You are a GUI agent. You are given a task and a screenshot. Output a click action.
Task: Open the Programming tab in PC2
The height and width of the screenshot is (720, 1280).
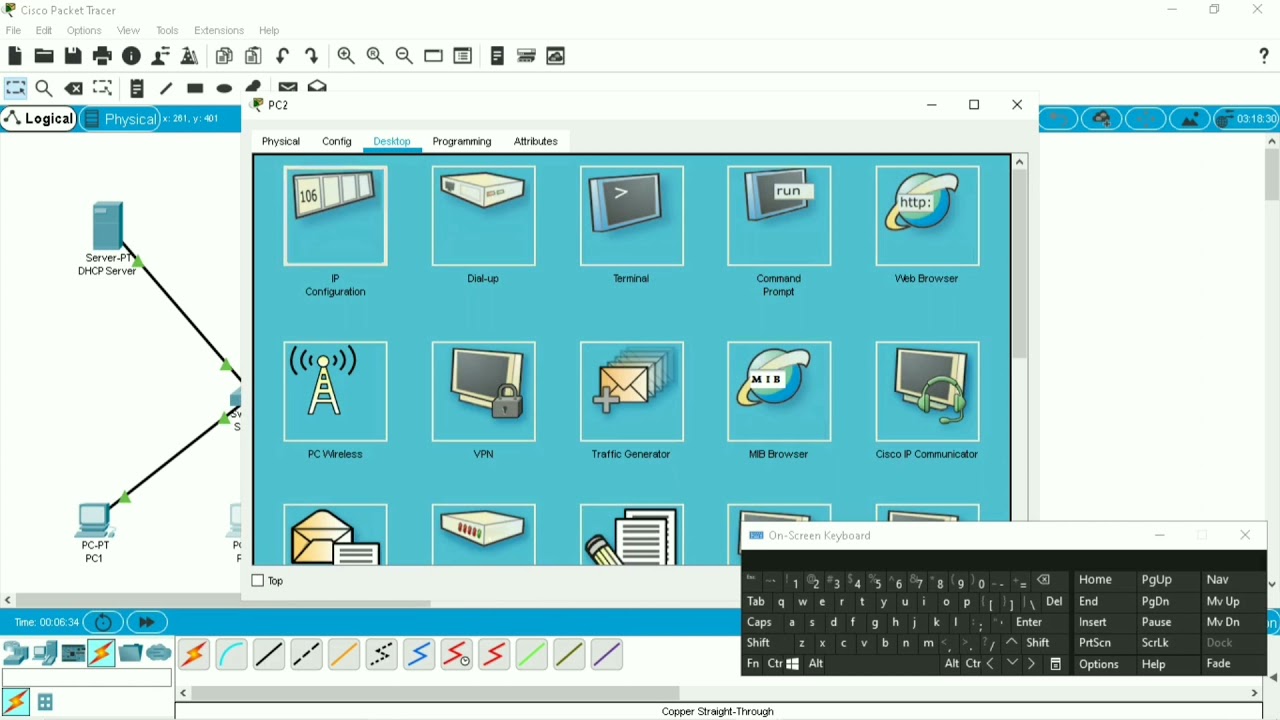462,142
